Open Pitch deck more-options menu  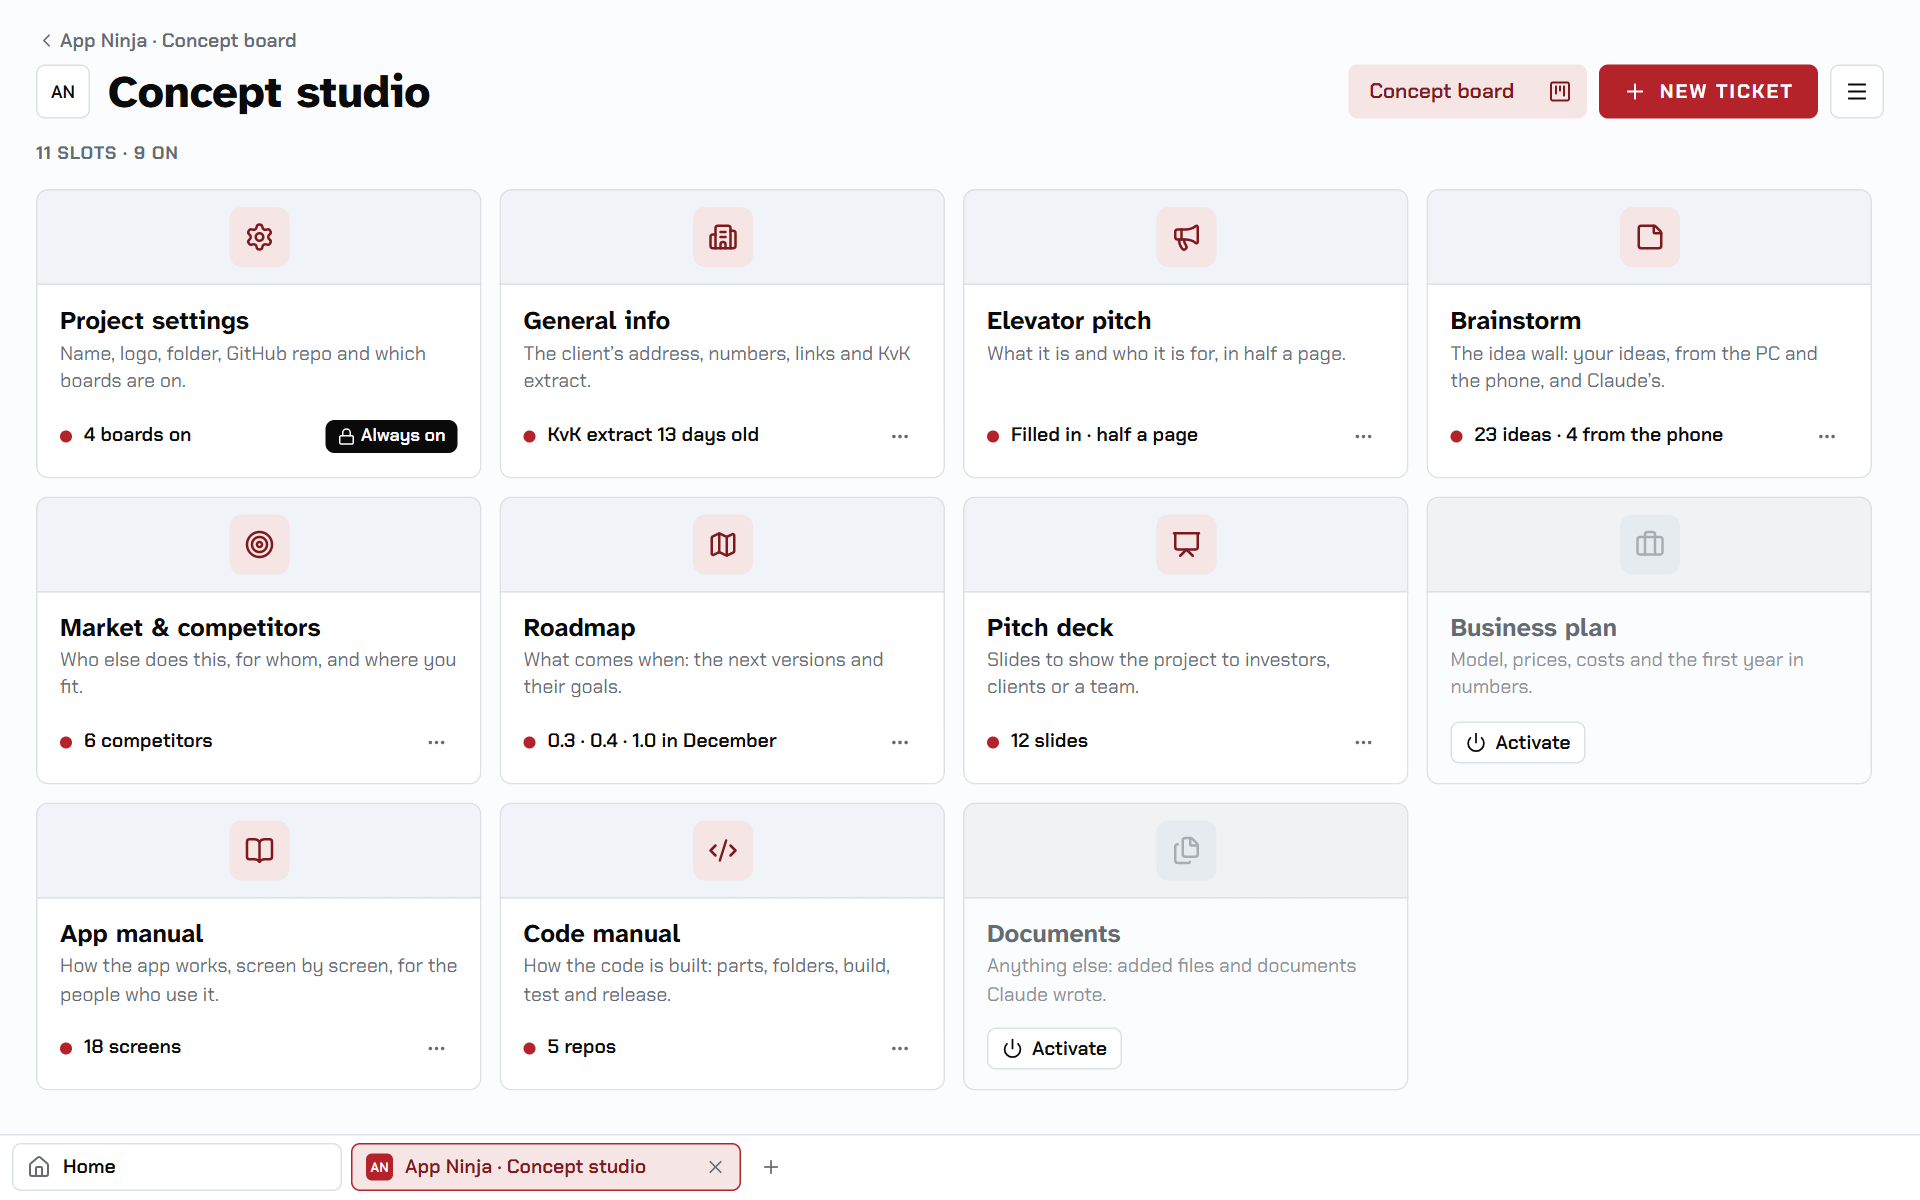[x=1363, y=742]
